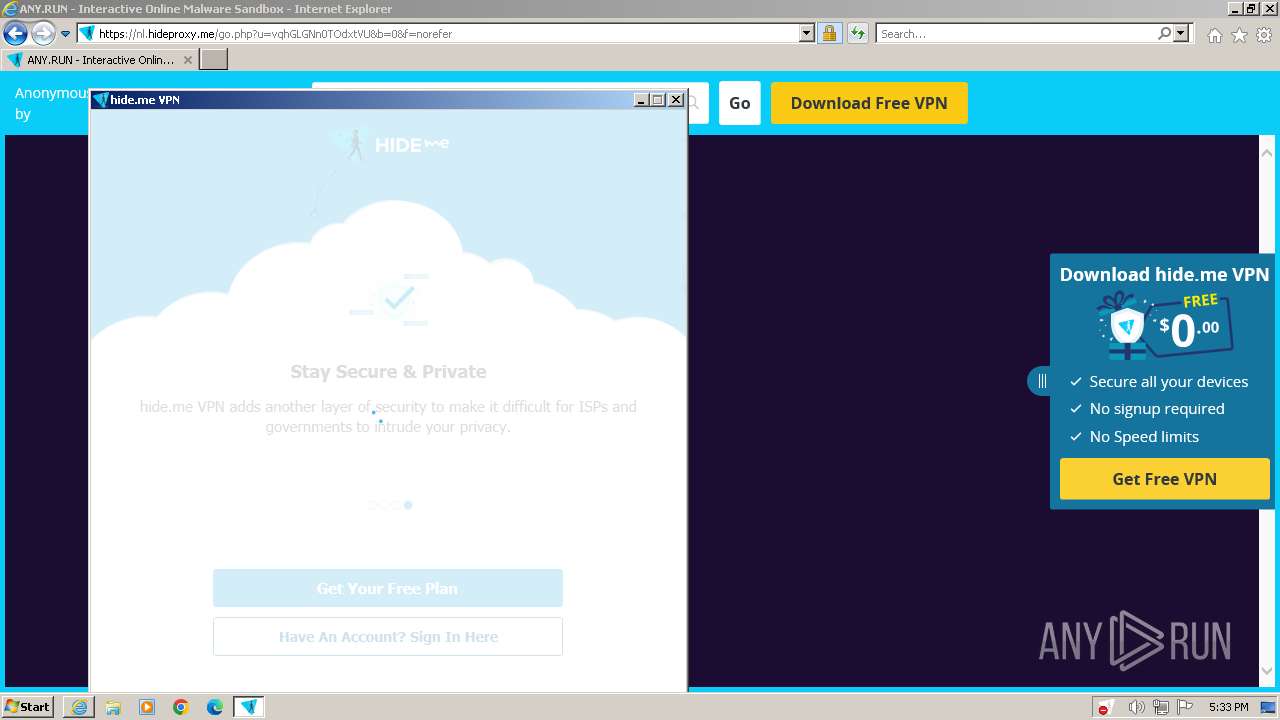Click the hide.me shield gift icon
This screenshot has width=1280, height=720.
[x=1128, y=326]
